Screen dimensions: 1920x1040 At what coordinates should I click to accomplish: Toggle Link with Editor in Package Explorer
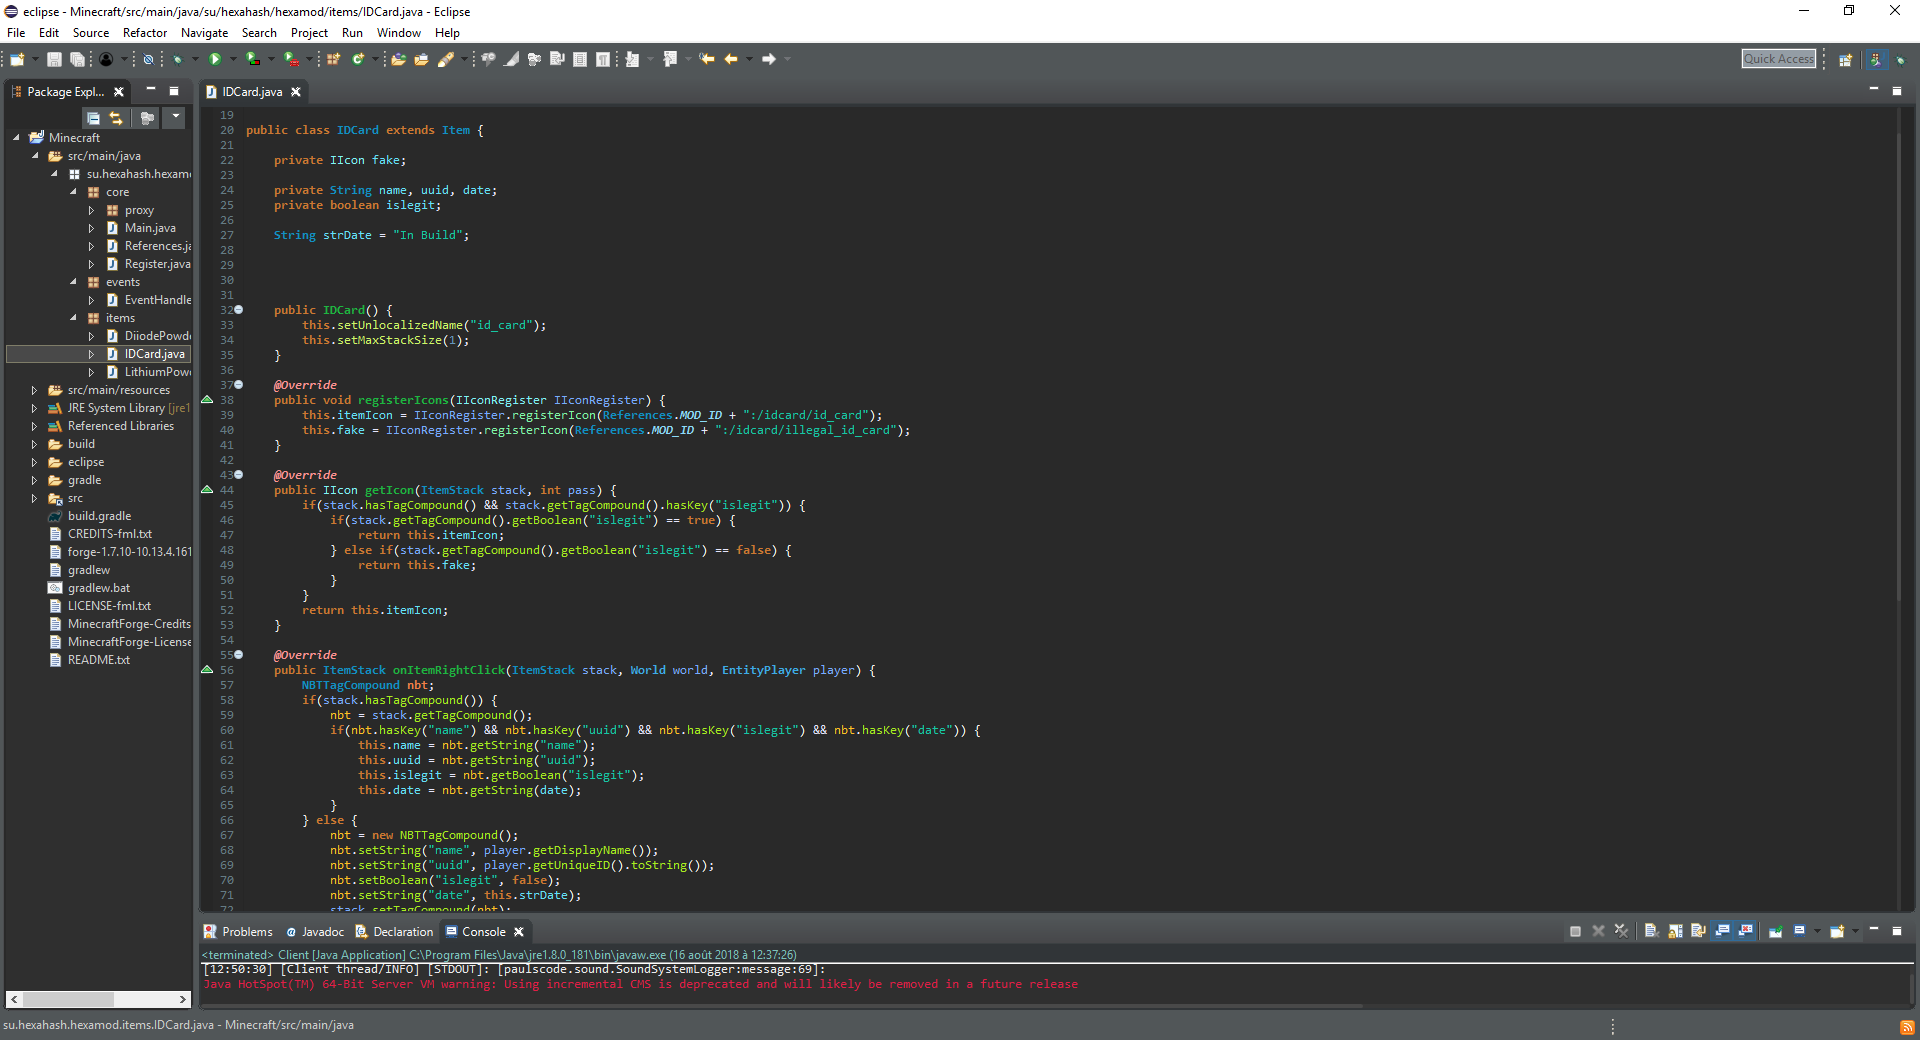coord(116,118)
